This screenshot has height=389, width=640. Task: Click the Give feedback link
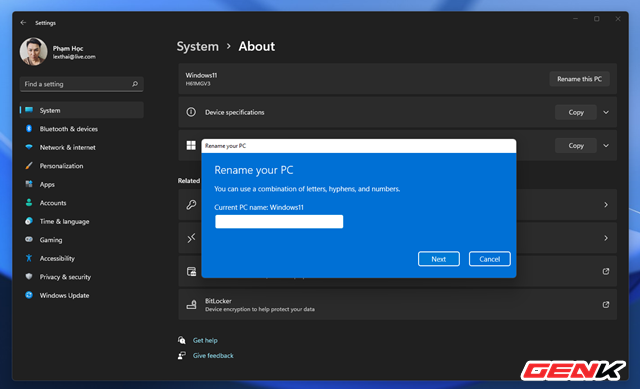(213, 356)
